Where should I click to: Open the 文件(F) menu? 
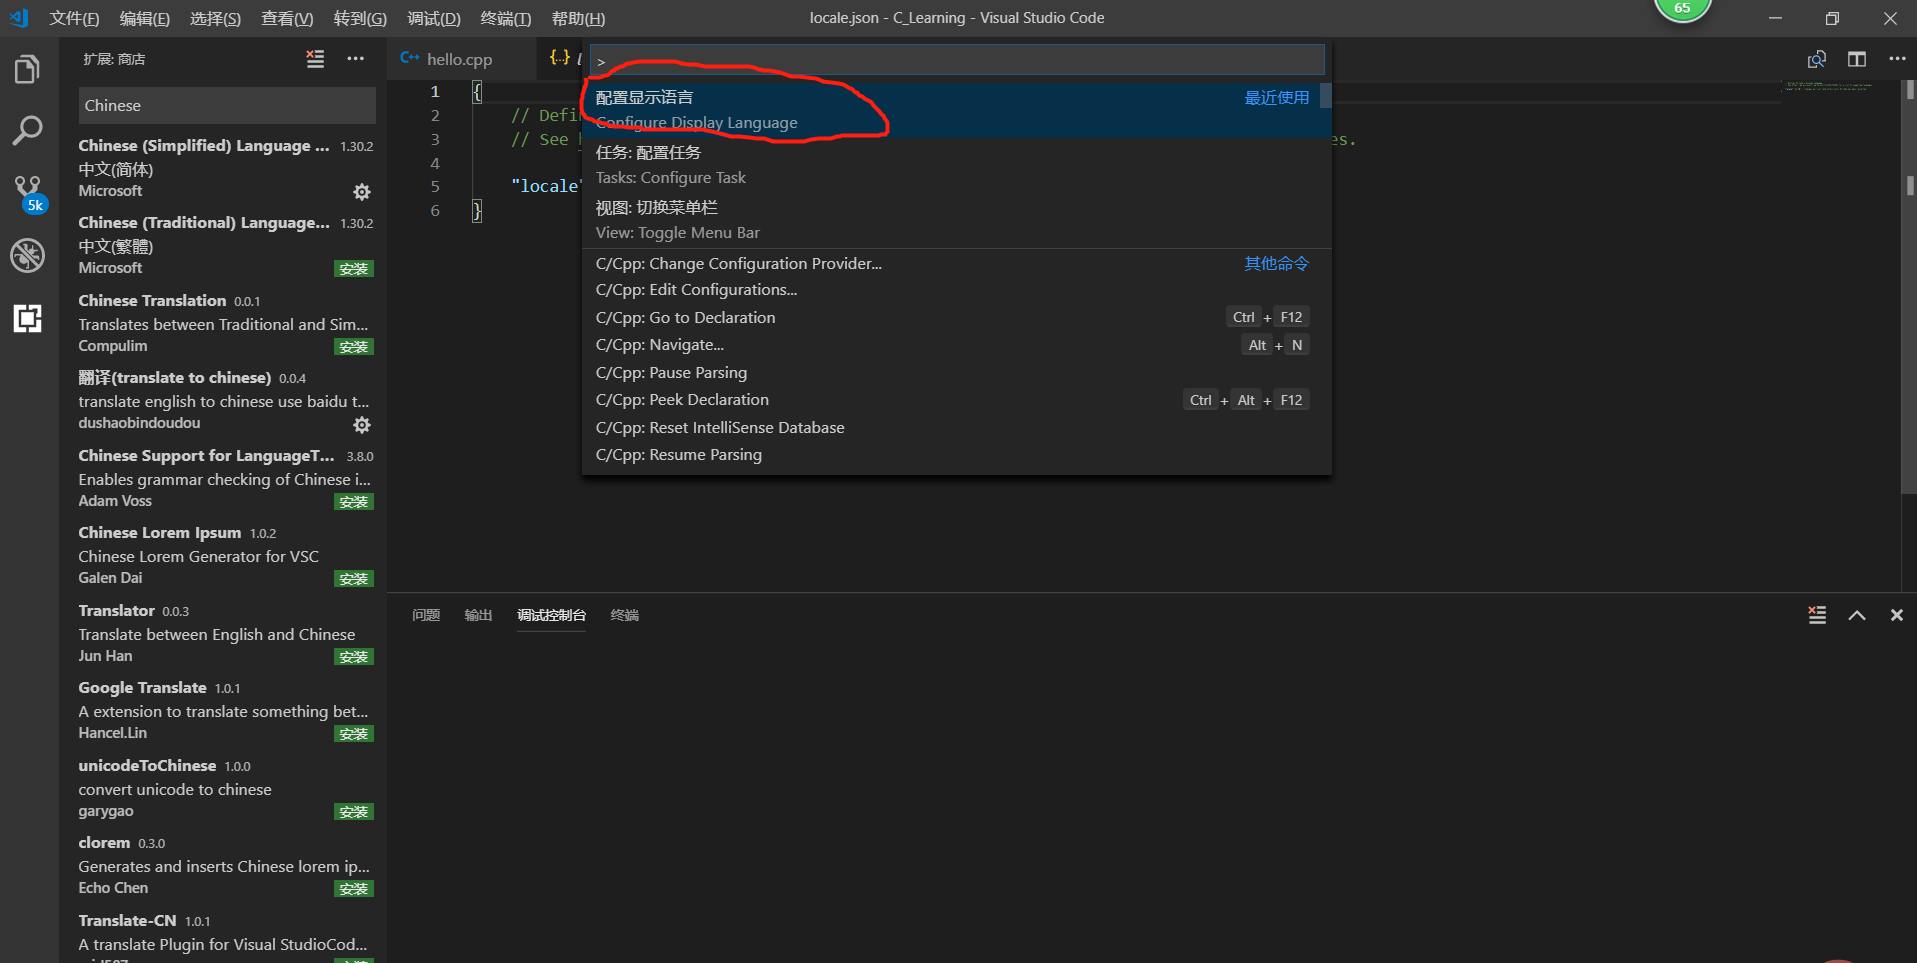pyautogui.click(x=74, y=18)
